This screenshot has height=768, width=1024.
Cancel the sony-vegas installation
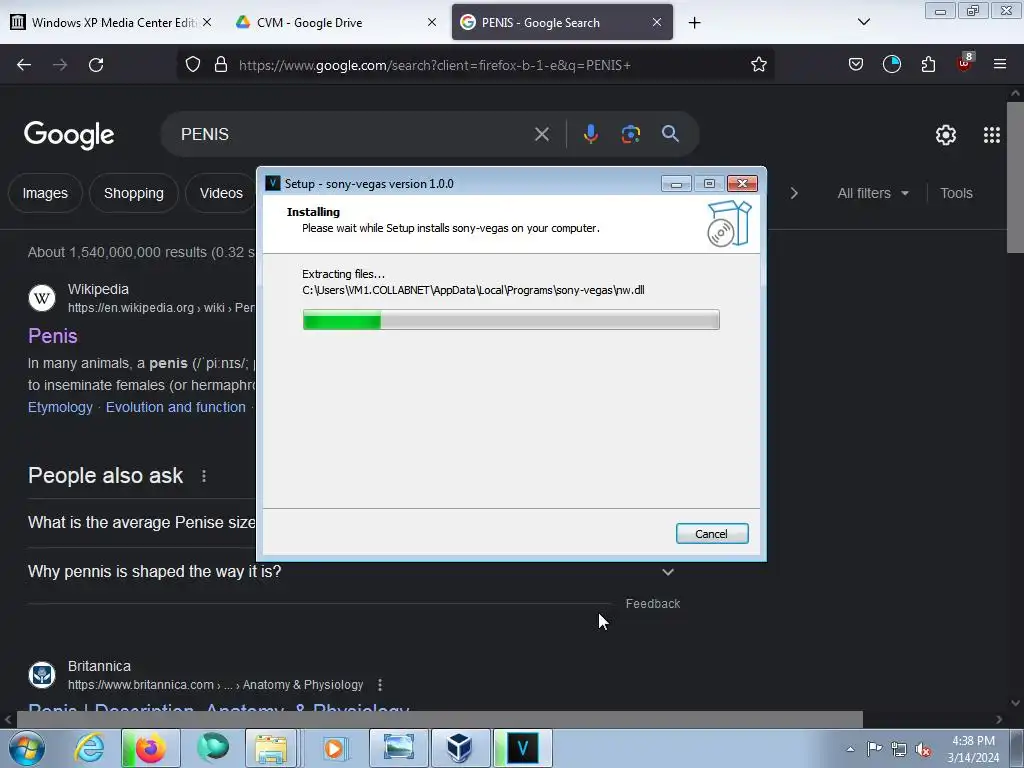712,534
